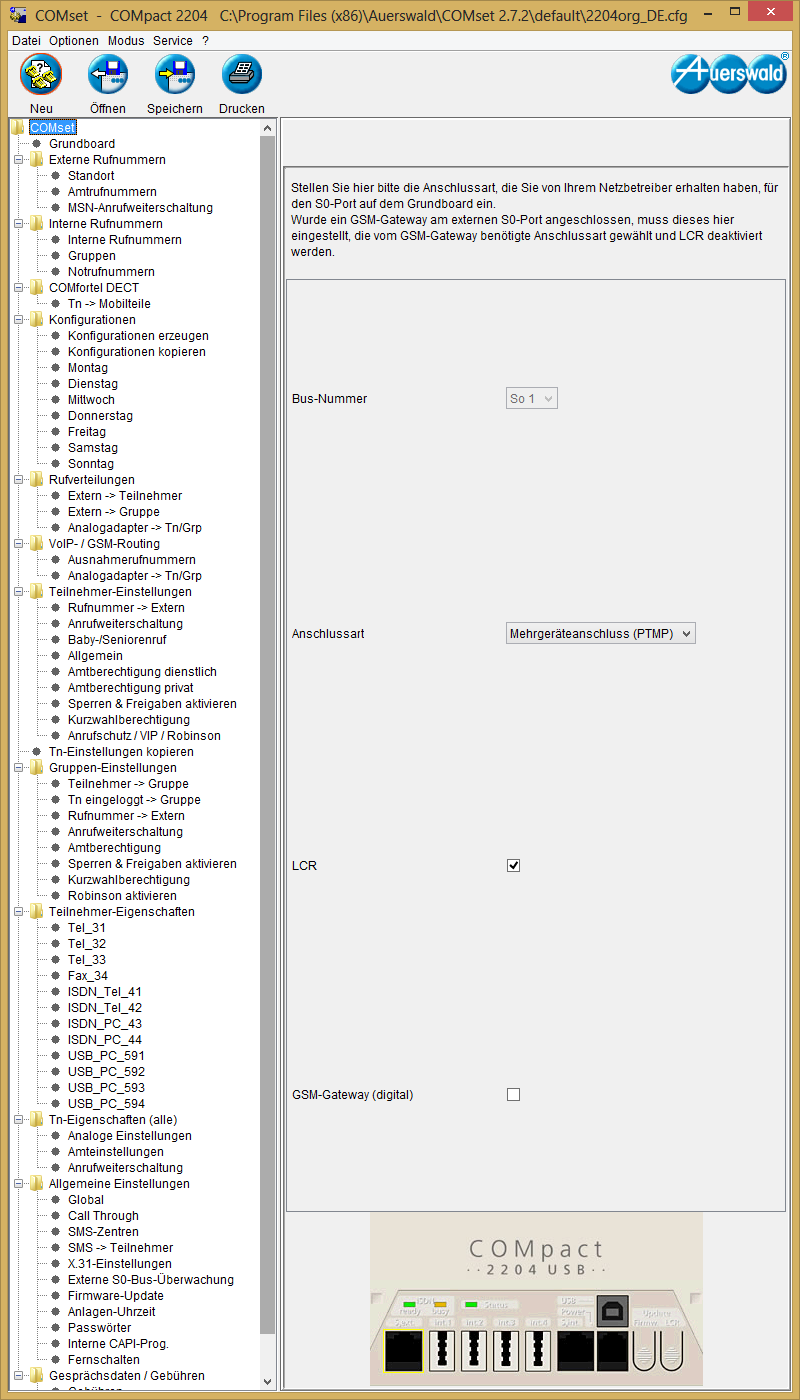The height and width of the screenshot is (1400, 800).
Task: Collapse the Teilnehmer-Einstellungen tree node
Action: point(18,592)
